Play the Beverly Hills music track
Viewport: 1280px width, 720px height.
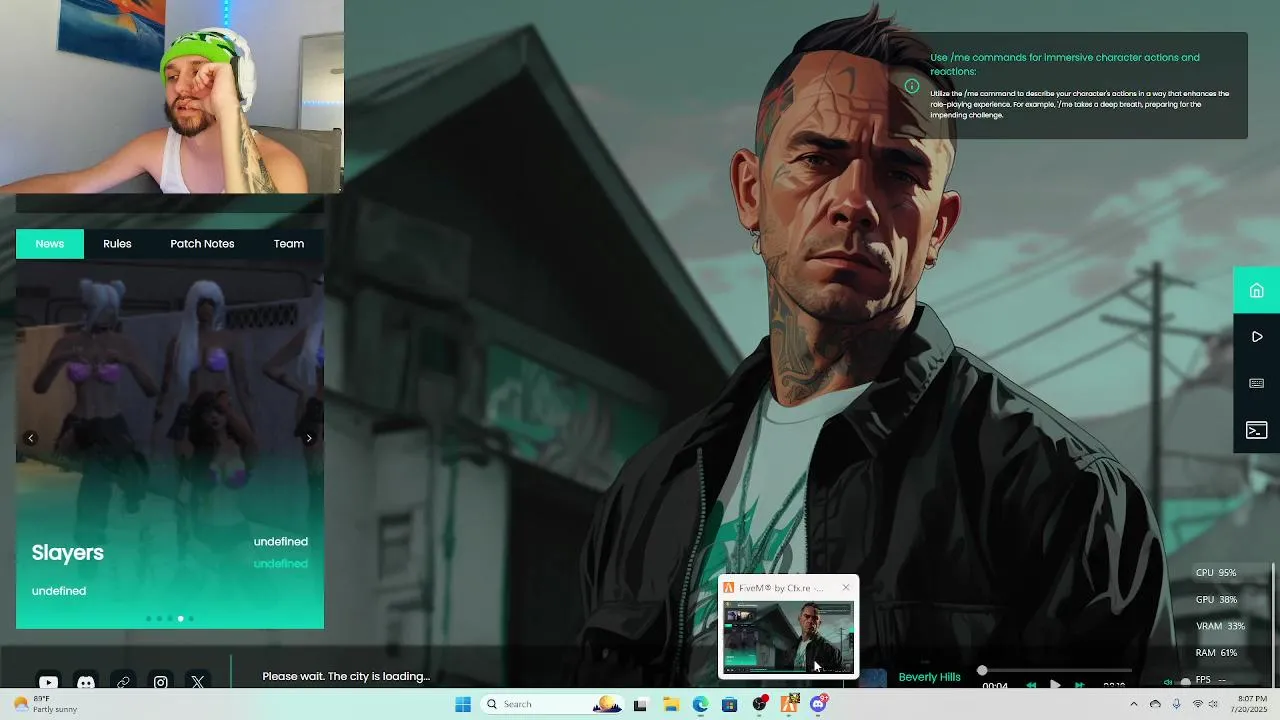pyautogui.click(x=1054, y=685)
